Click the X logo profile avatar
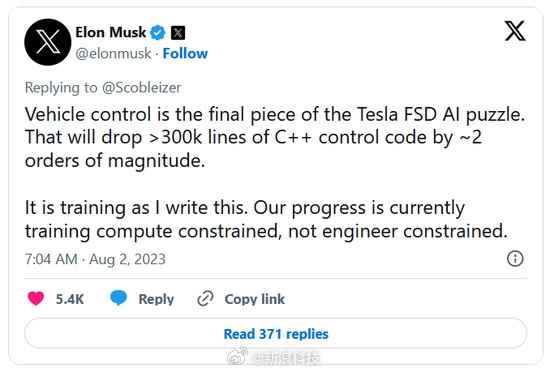Screen dimensions: 550x372 [x=48, y=42]
